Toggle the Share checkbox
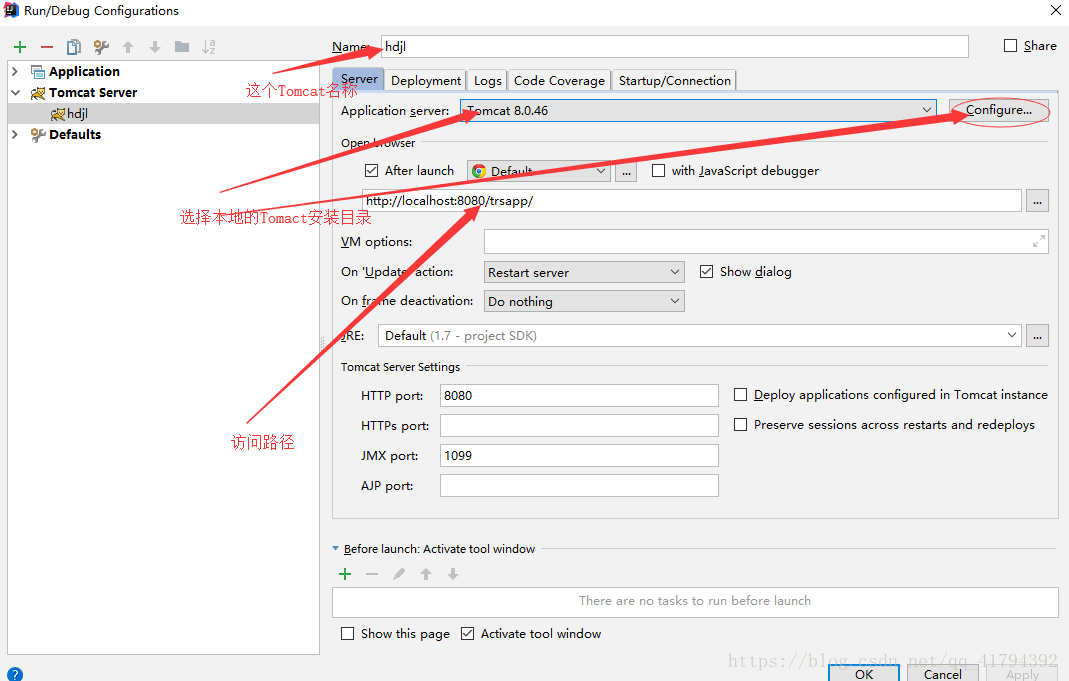This screenshot has height=681, width=1069. tap(1010, 46)
